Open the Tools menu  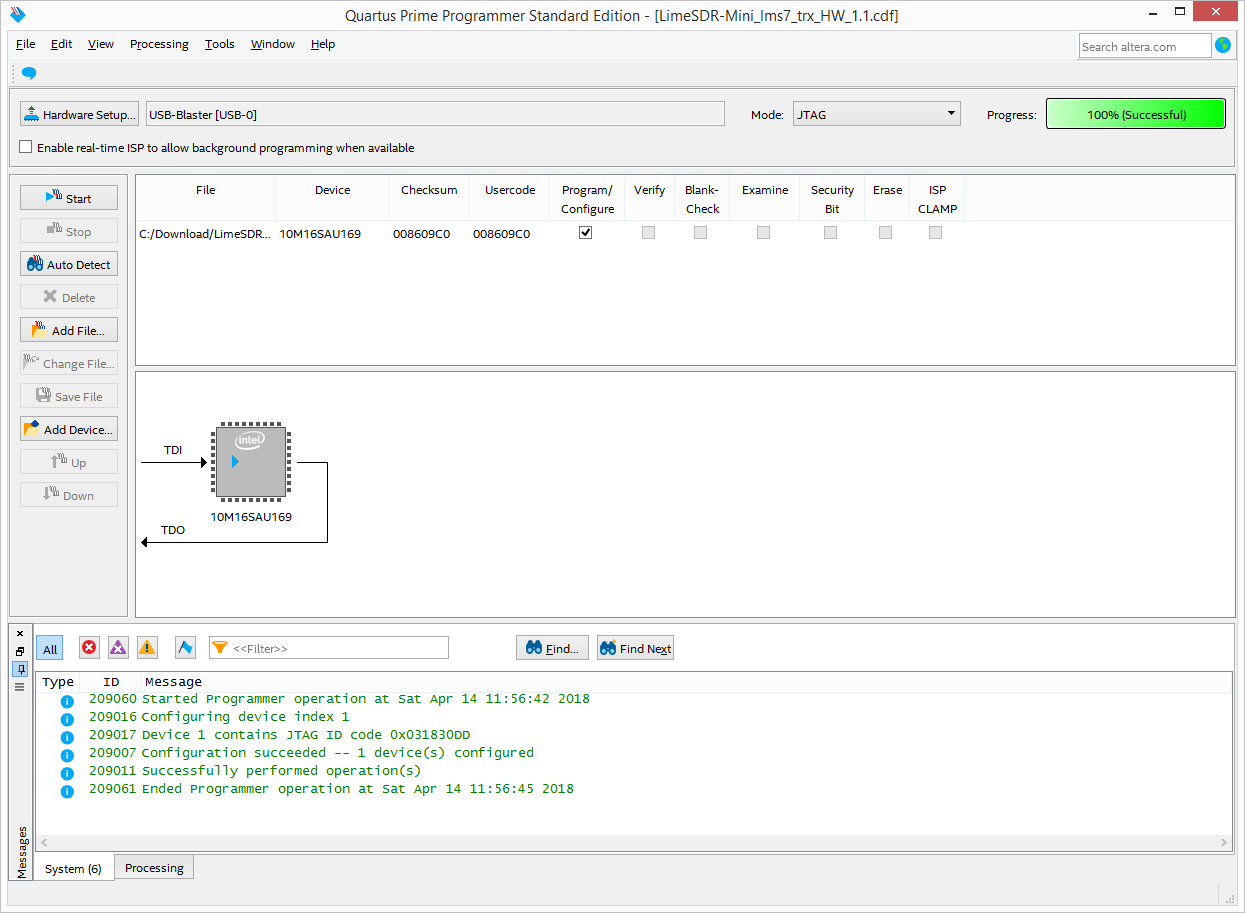220,44
